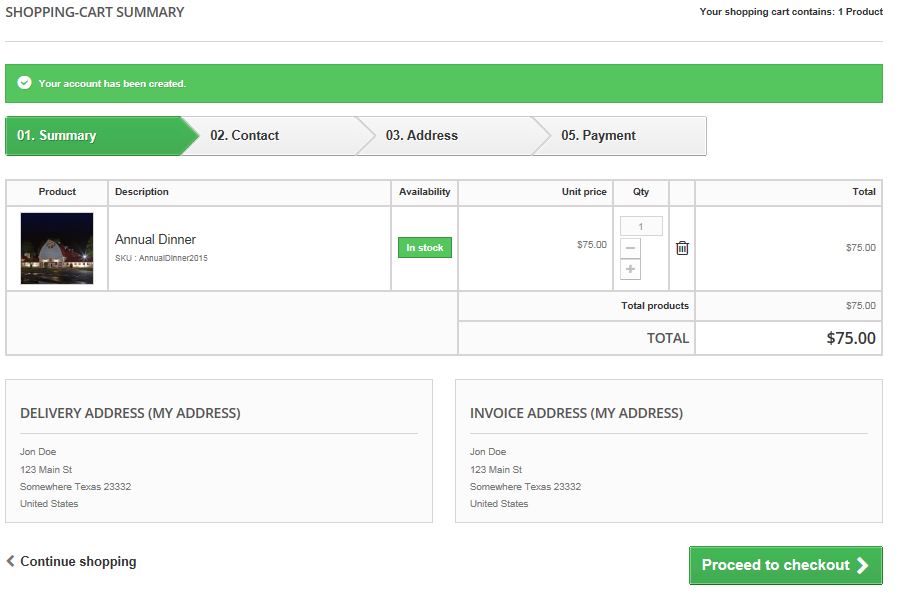
Task: Delete Annual Dinner with trash icon
Action: pyautogui.click(x=682, y=248)
